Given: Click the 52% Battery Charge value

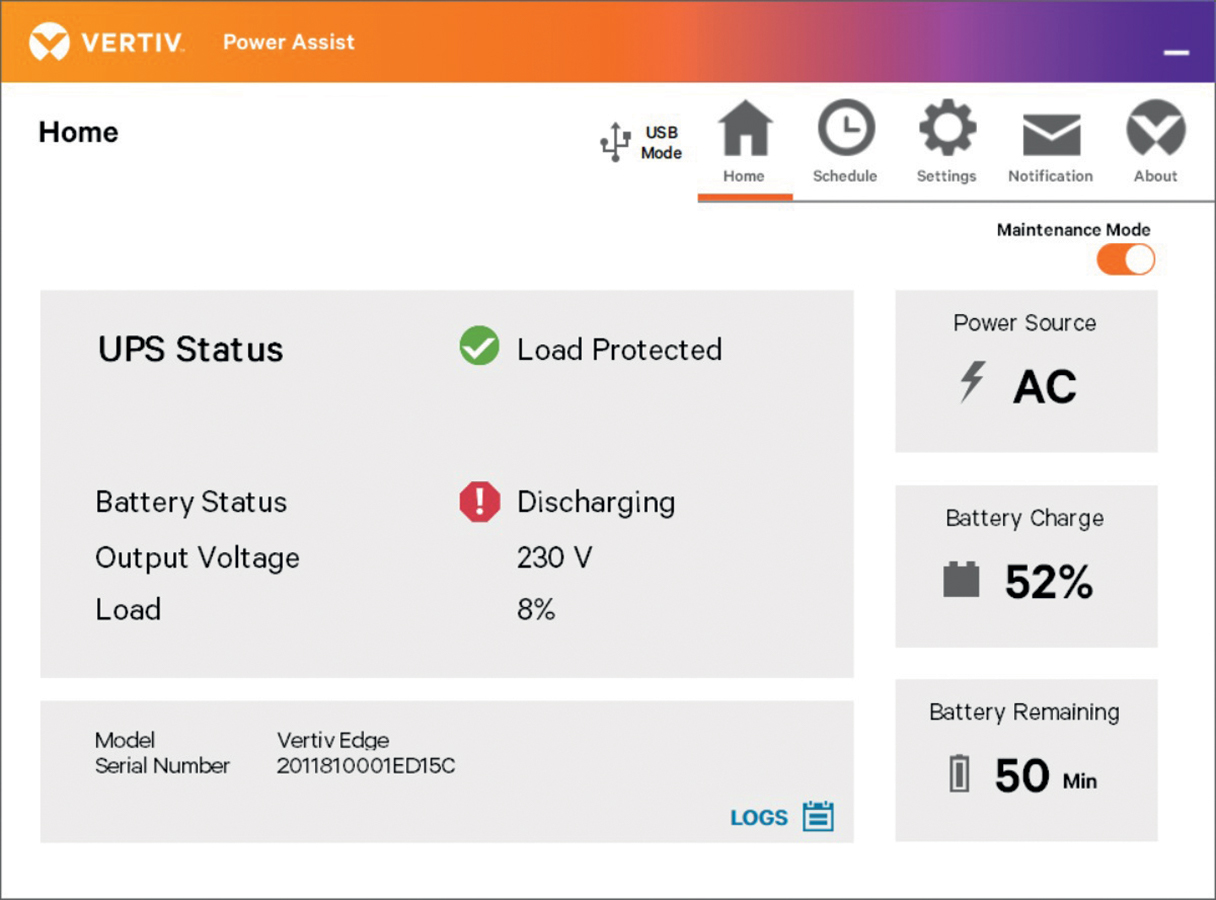Looking at the screenshot, I should pyautogui.click(x=1048, y=582).
